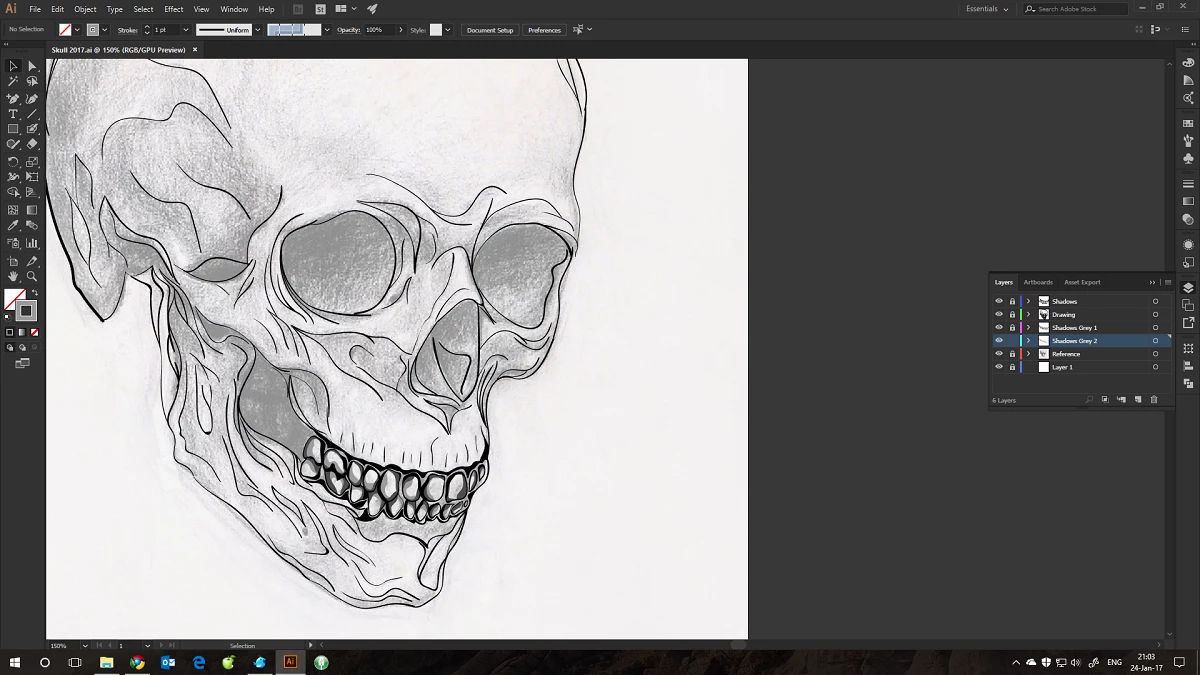Viewport: 1200px width, 675px height.
Task: Choose the Direct Selection tool
Action: coord(32,66)
